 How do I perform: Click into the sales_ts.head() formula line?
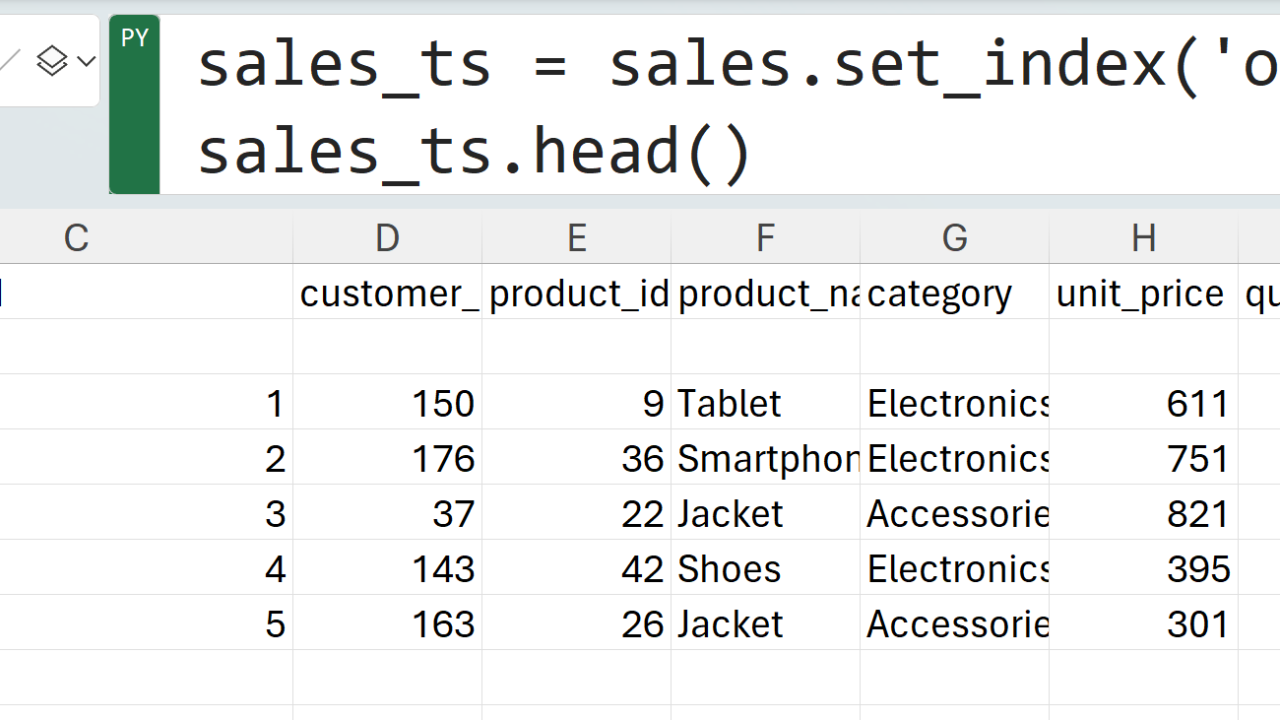474,153
